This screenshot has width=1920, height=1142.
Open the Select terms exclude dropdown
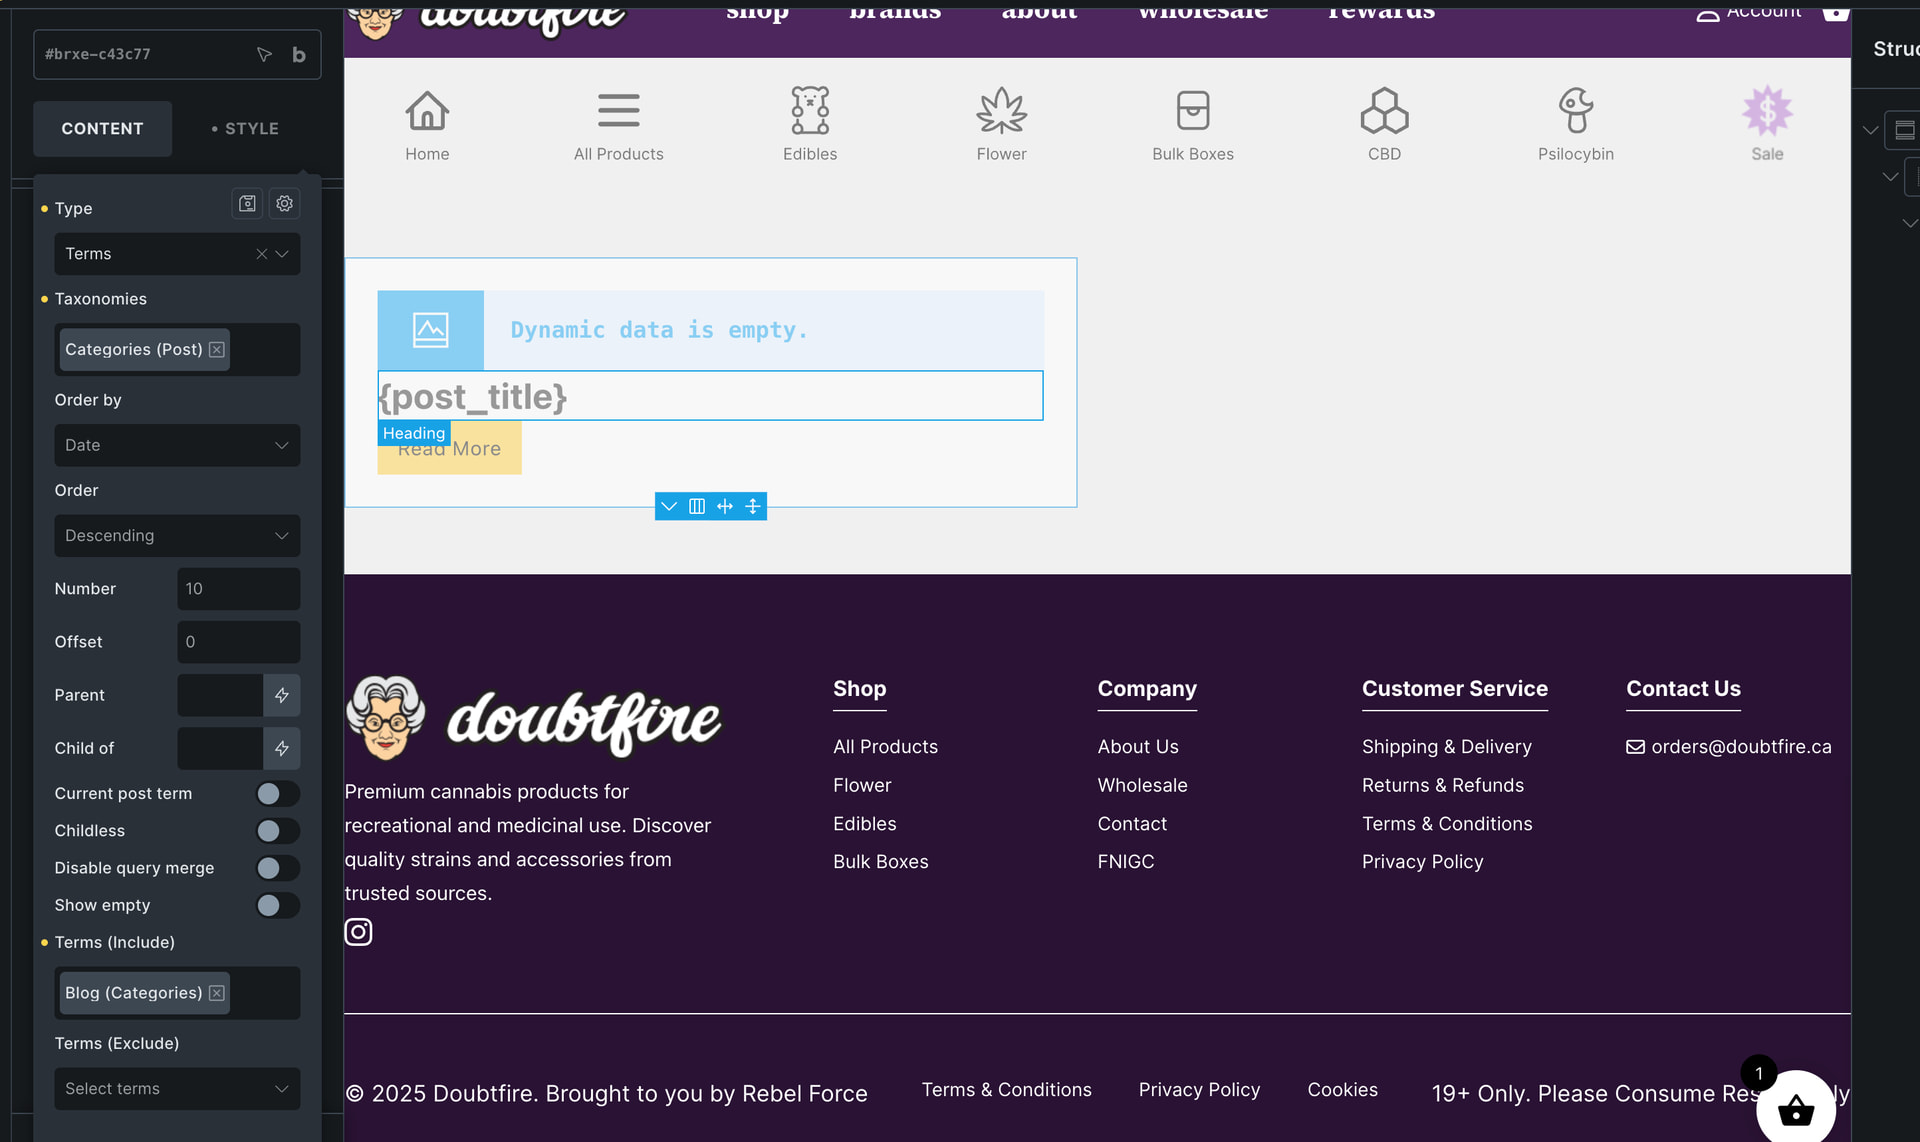coord(177,1089)
